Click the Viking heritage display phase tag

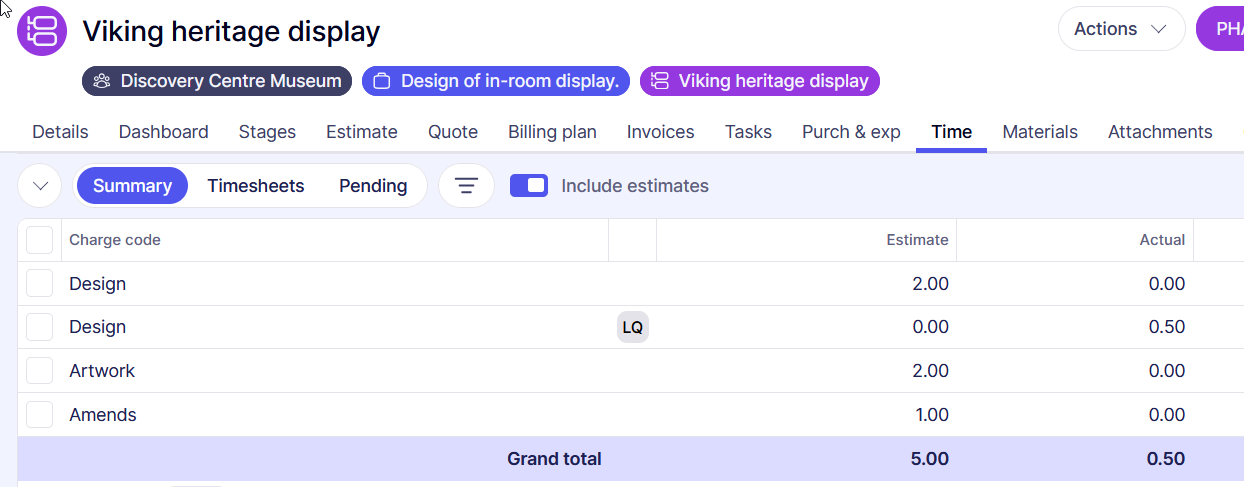click(759, 81)
